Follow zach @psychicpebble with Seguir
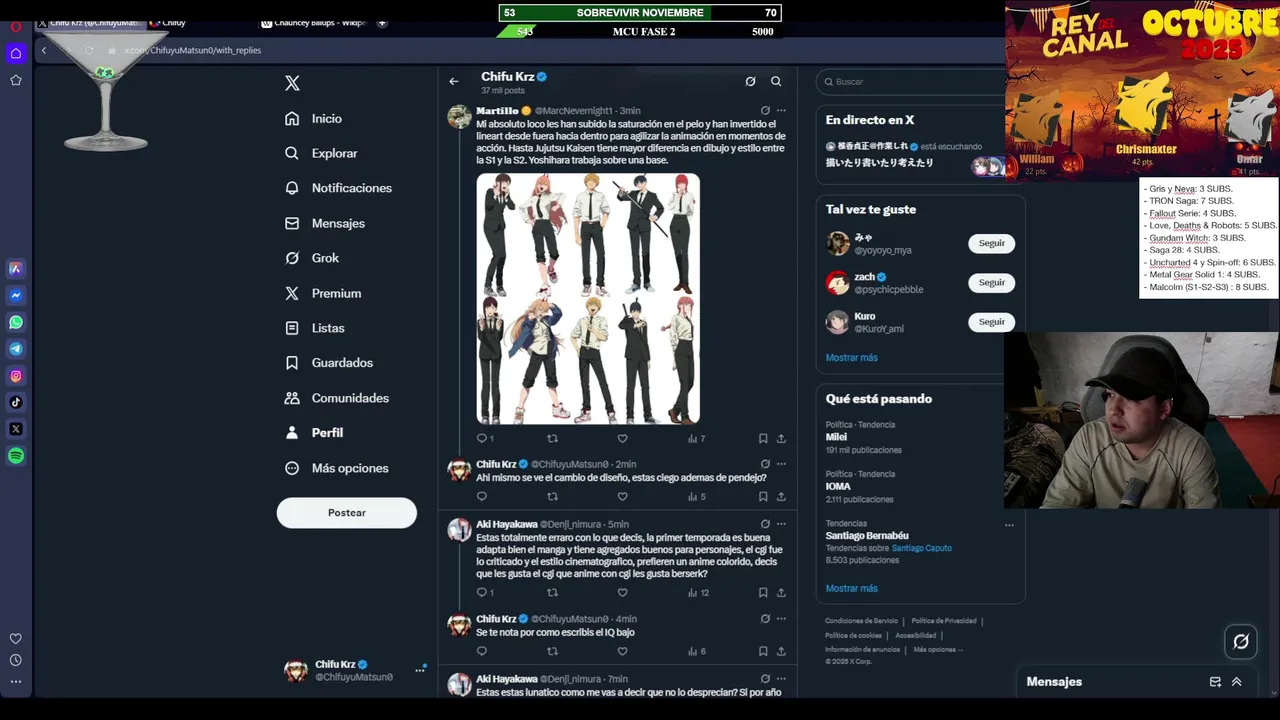Screen dimensions: 1280x720 (x=991, y=282)
